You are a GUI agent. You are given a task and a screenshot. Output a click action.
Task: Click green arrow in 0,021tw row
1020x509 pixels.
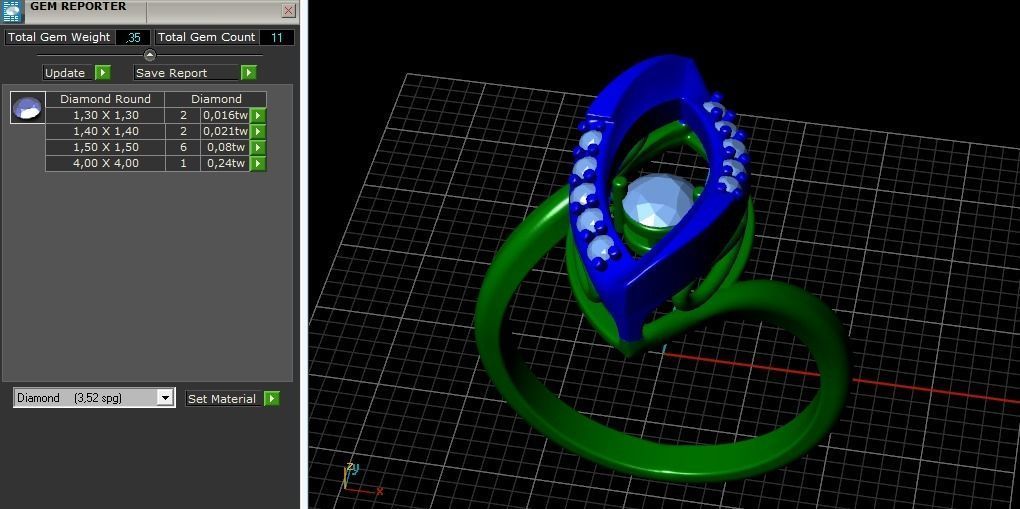pyautogui.click(x=258, y=131)
